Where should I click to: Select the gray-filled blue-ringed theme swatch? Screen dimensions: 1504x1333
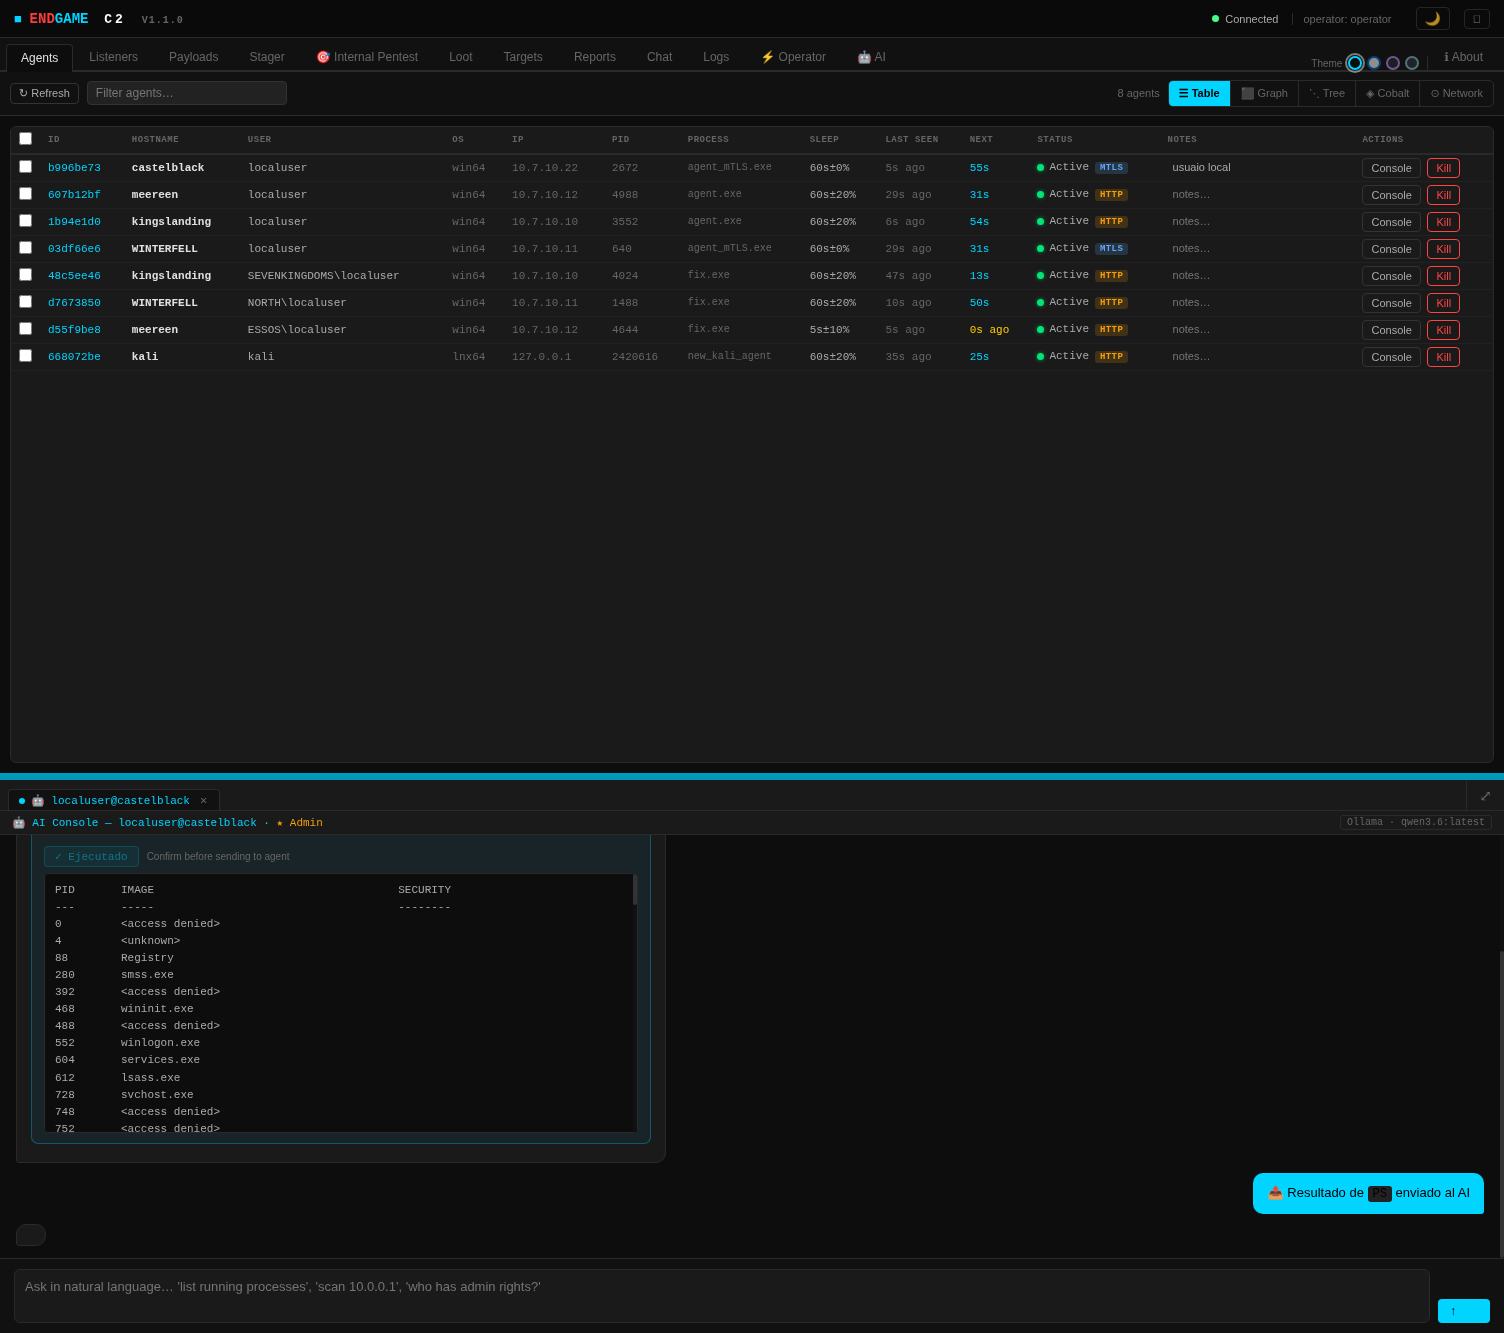1374,63
